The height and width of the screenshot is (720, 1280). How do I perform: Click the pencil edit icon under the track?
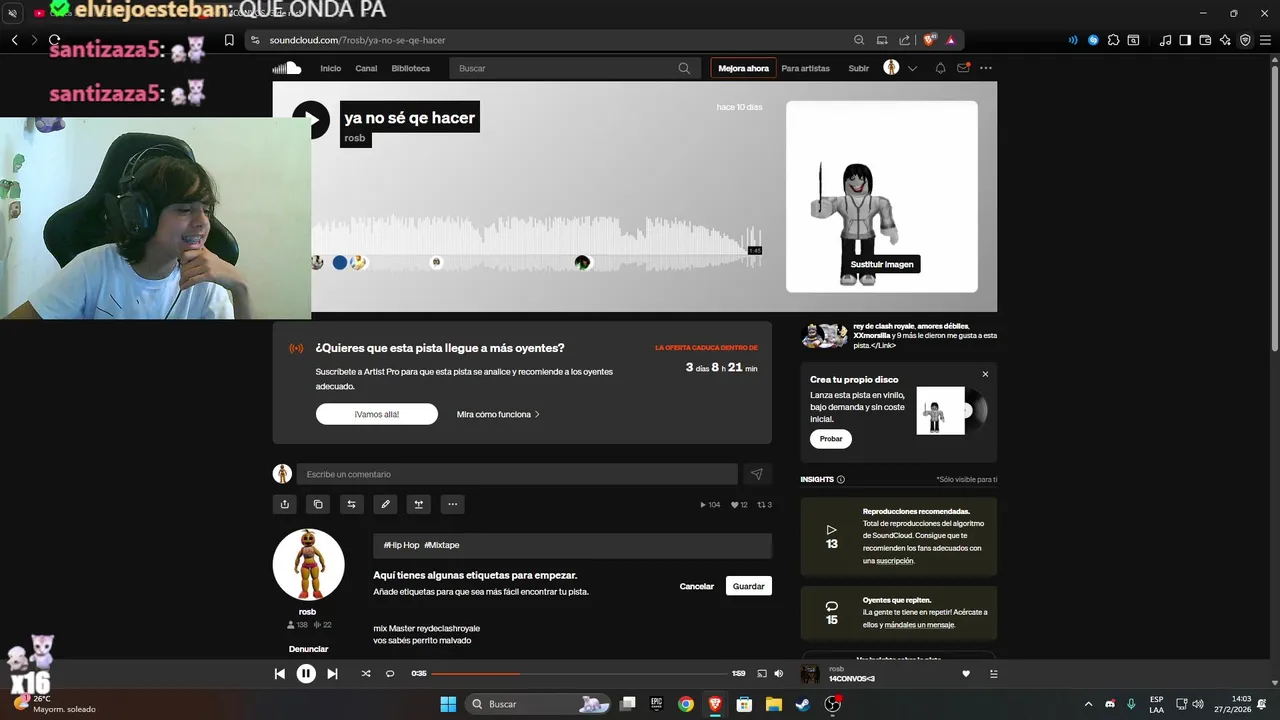click(x=385, y=504)
